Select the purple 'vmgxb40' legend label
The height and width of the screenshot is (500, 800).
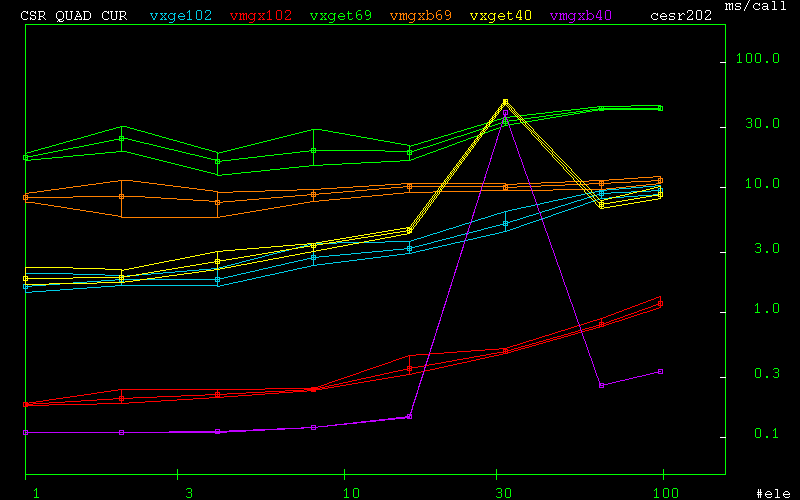click(x=581, y=15)
